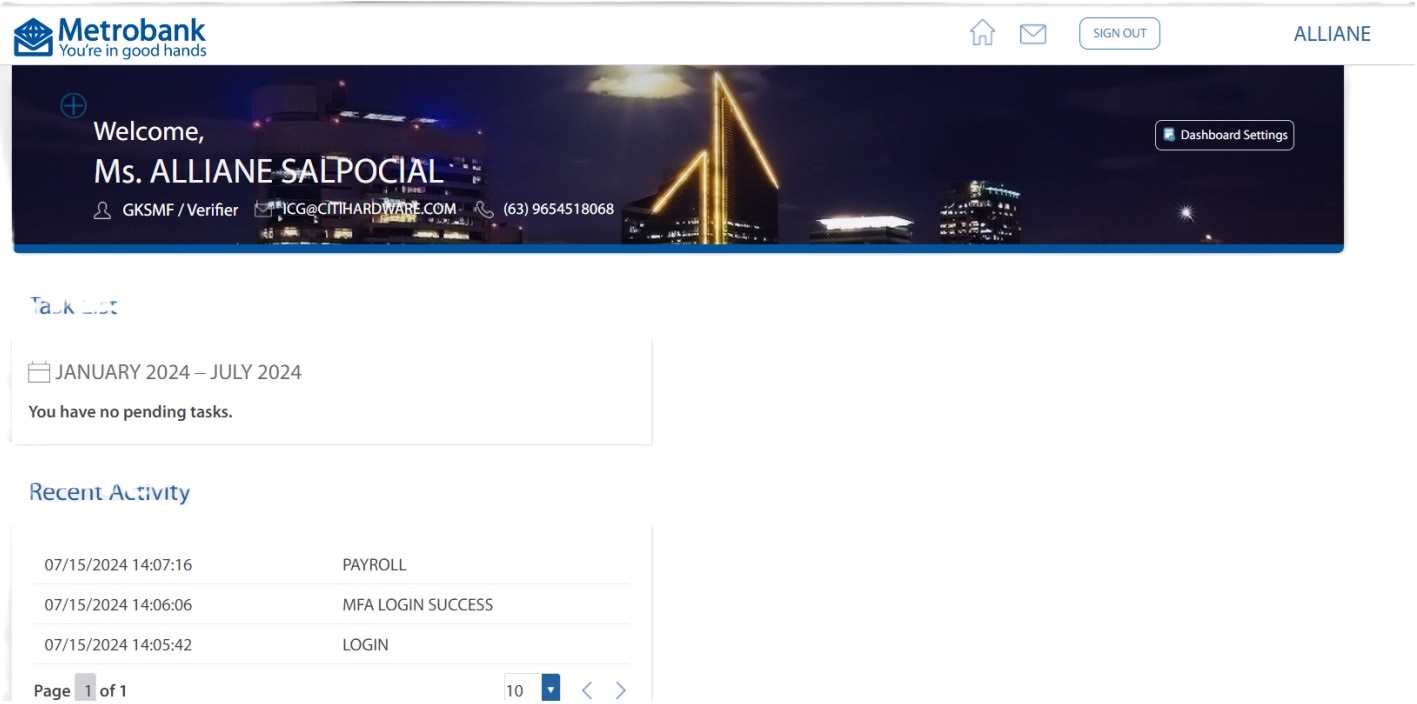
Task: Open the mail envelope icon in header
Action: point(1033,34)
